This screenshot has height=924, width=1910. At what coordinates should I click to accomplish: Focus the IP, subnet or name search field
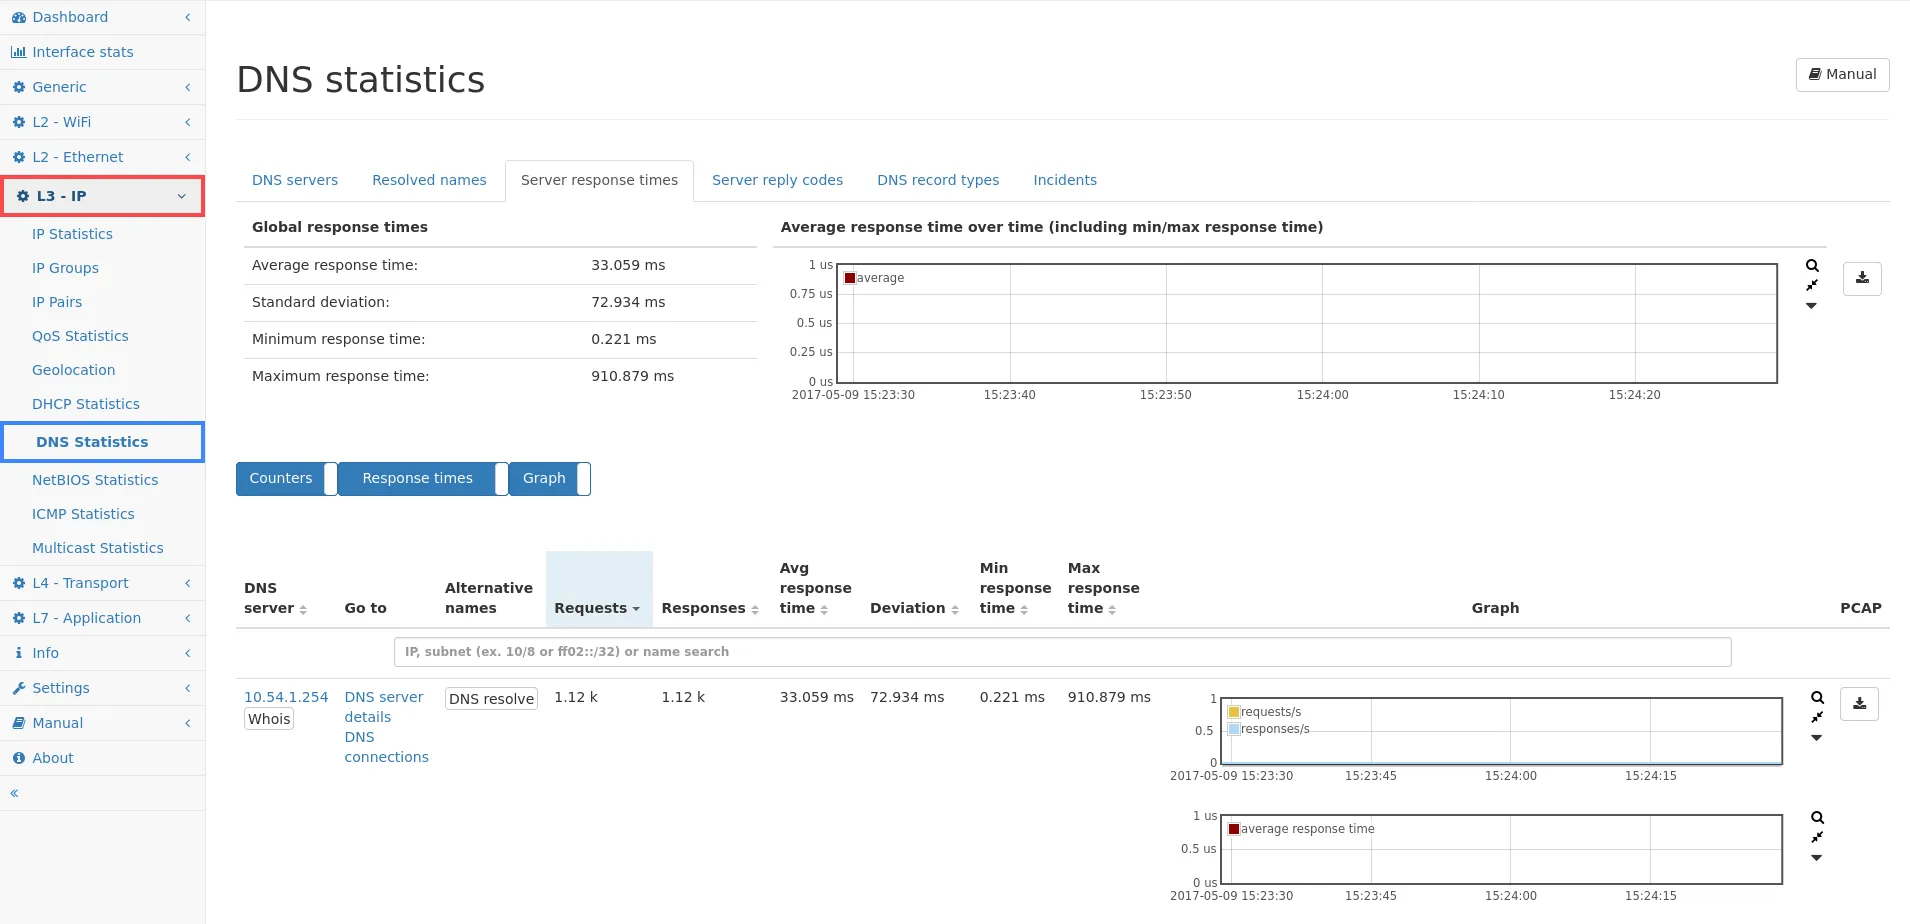point(1062,652)
